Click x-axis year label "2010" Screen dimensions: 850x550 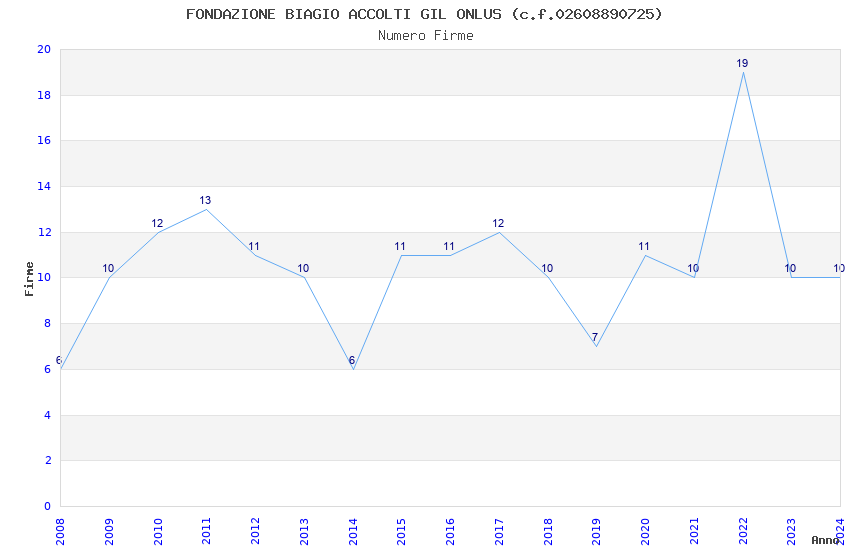pos(158,531)
